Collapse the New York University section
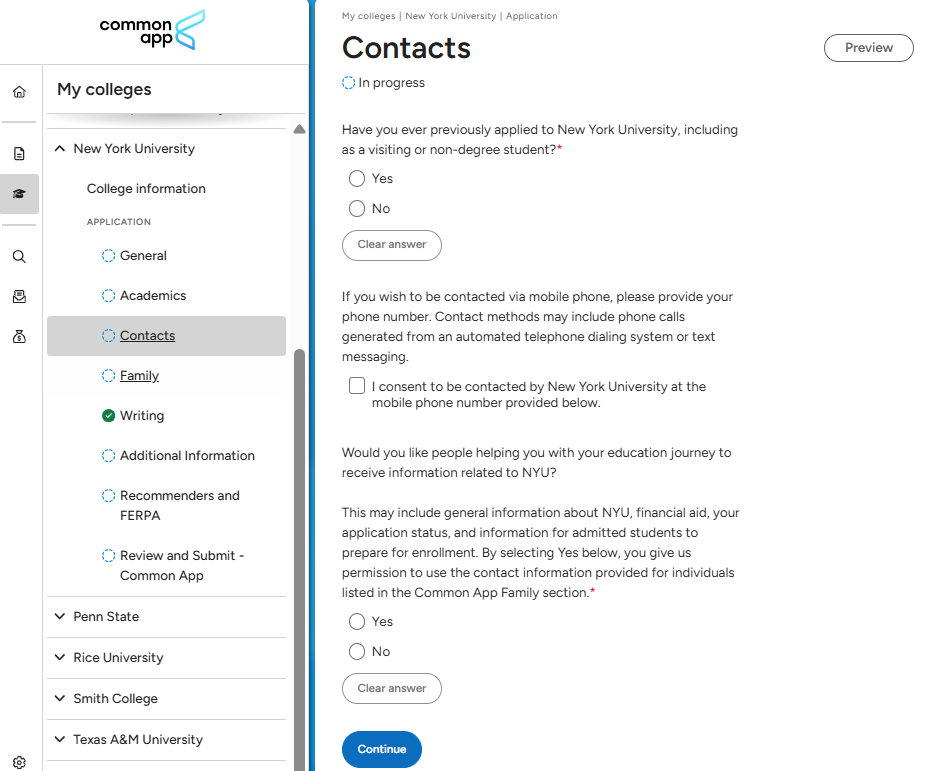 pyautogui.click(x=60, y=149)
